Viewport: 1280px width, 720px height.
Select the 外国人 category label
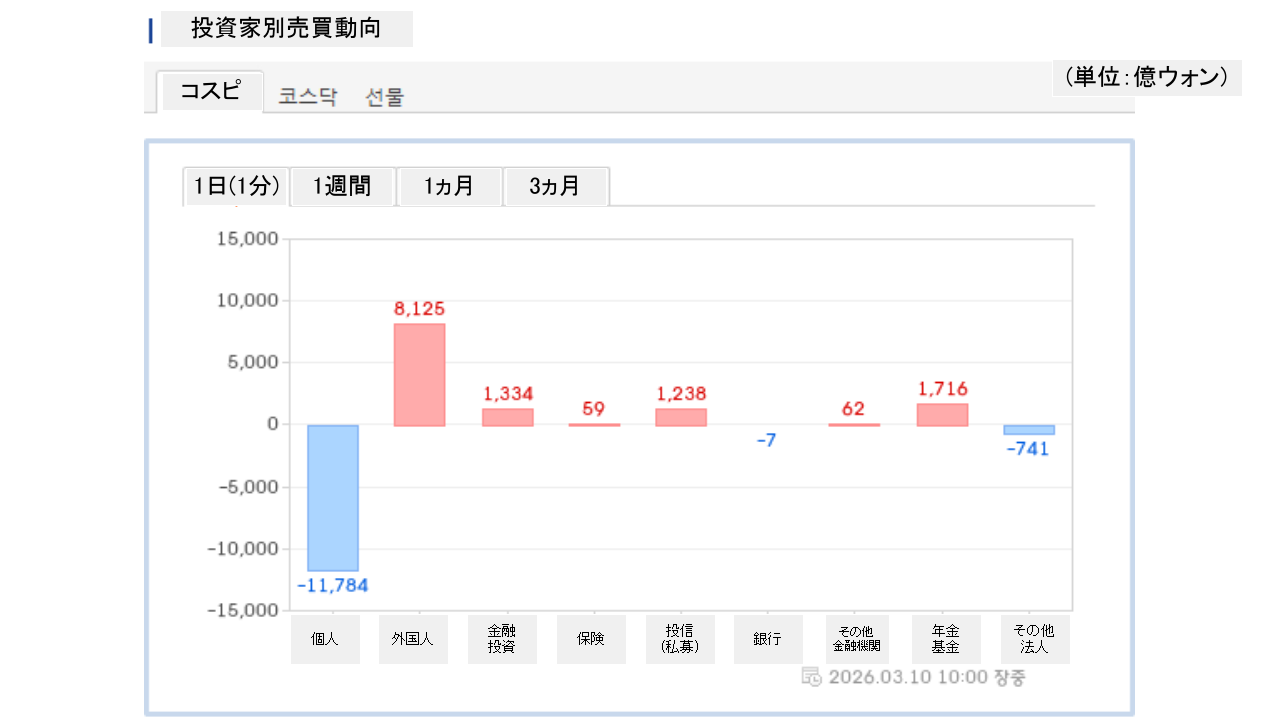413,639
